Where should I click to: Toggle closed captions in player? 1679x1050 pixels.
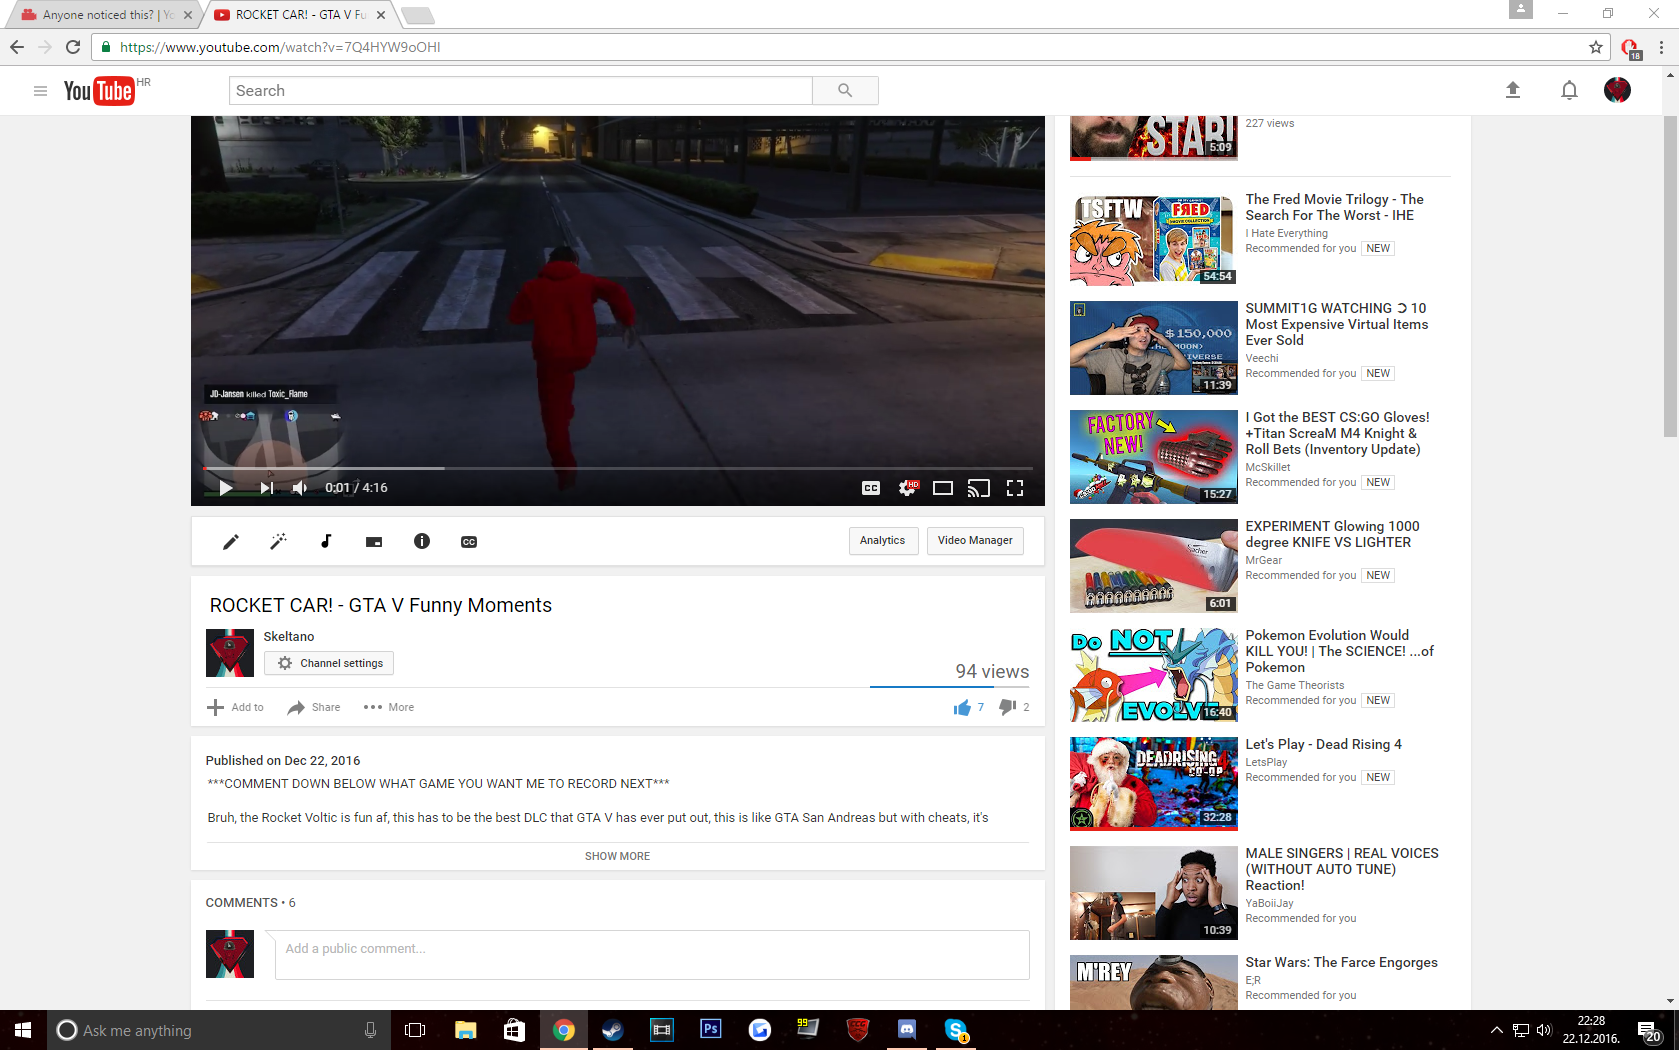click(x=871, y=488)
